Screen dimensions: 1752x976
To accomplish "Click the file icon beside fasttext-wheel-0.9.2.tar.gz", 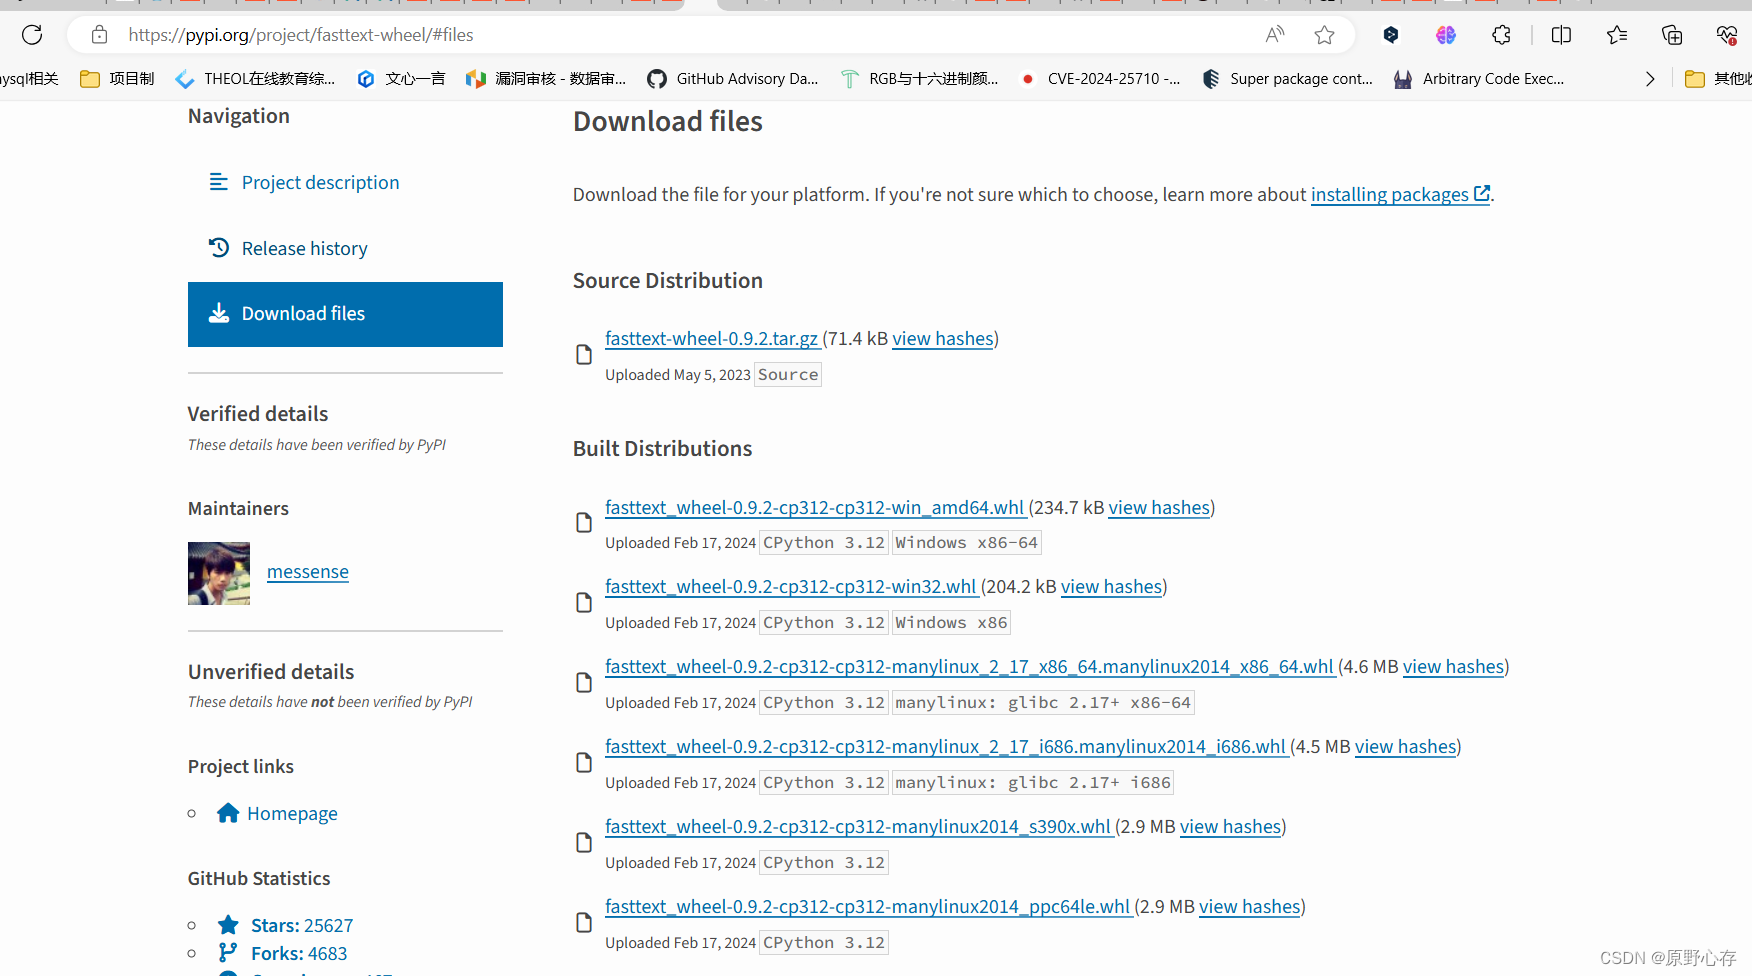I will click(583, 354).
